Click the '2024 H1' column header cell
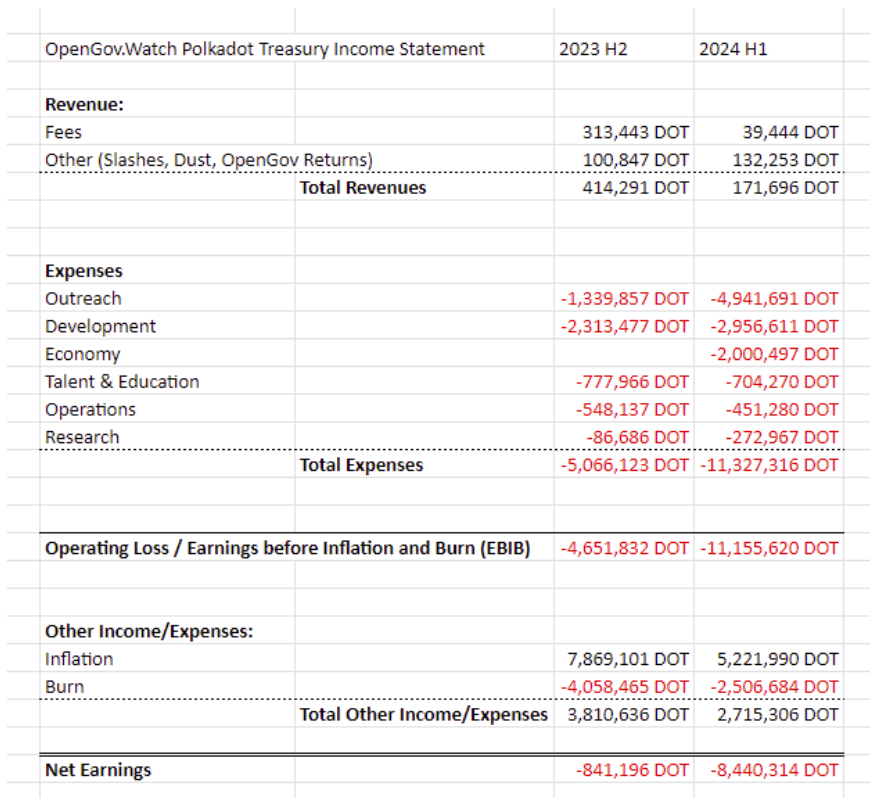 coord(733,49)
